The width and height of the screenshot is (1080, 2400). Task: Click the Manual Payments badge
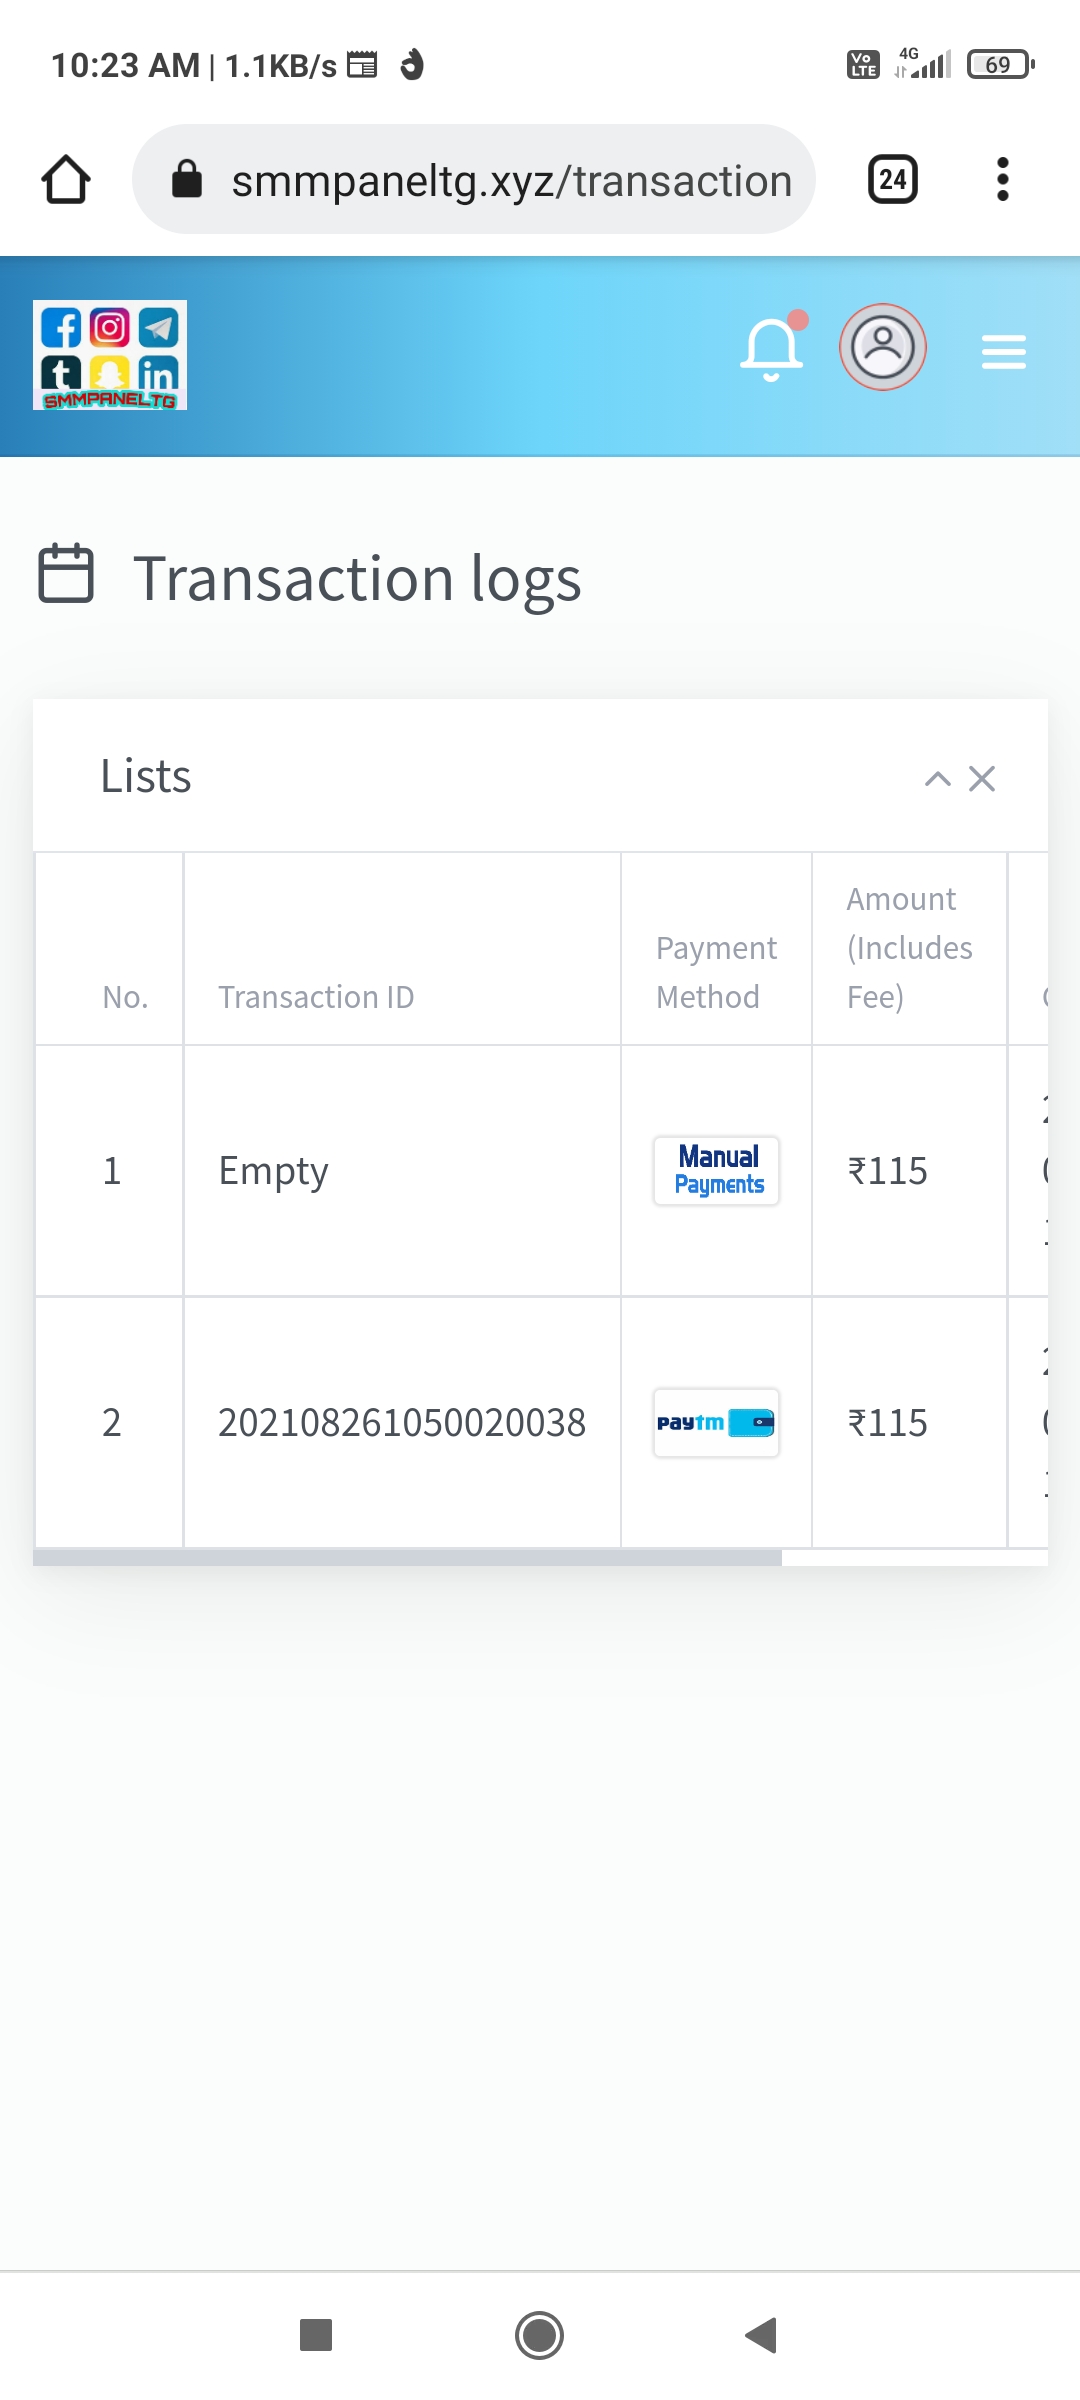pyautogui.click(x=717, y=1171)
